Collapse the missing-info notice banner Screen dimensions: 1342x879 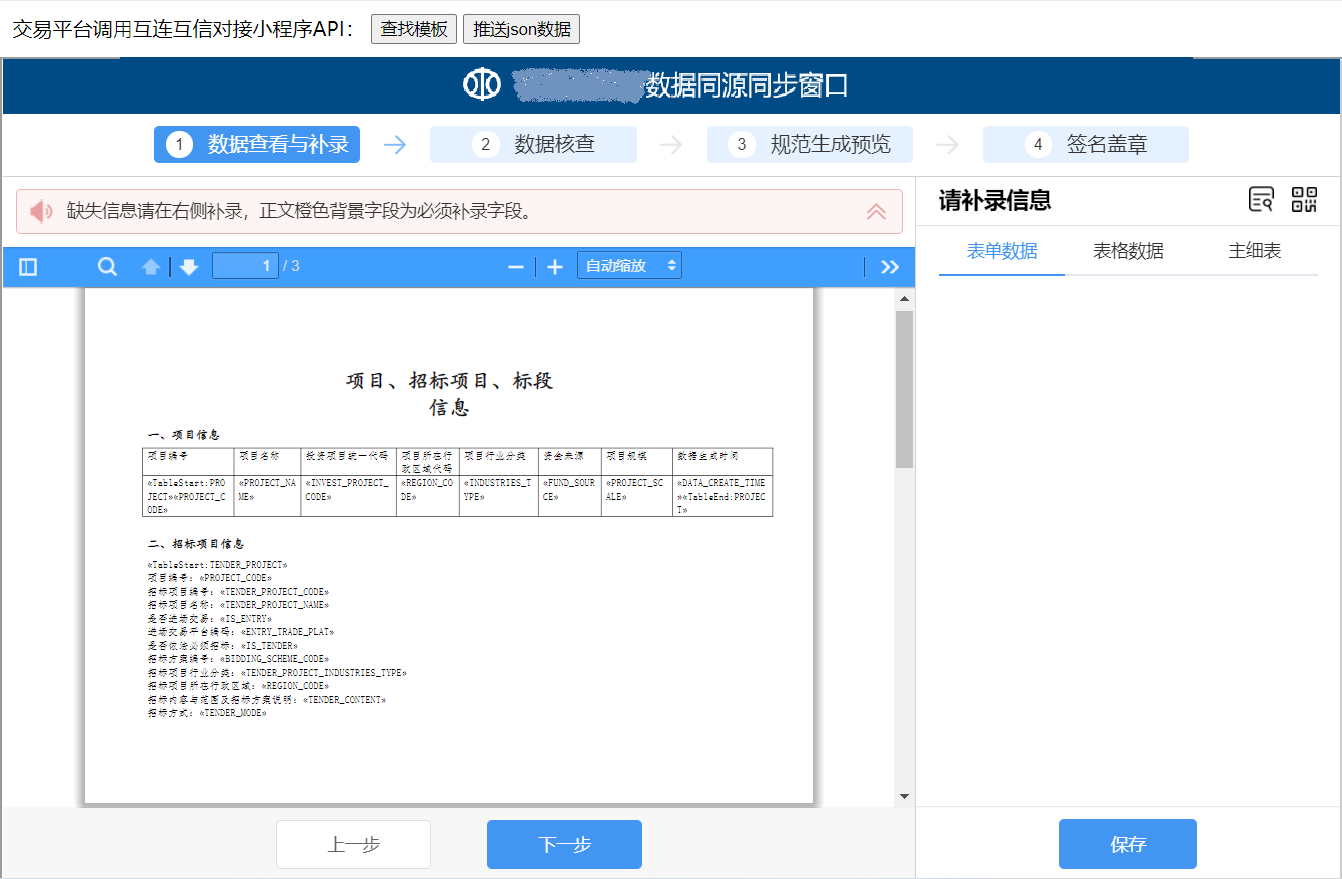[x=876, y=212]
